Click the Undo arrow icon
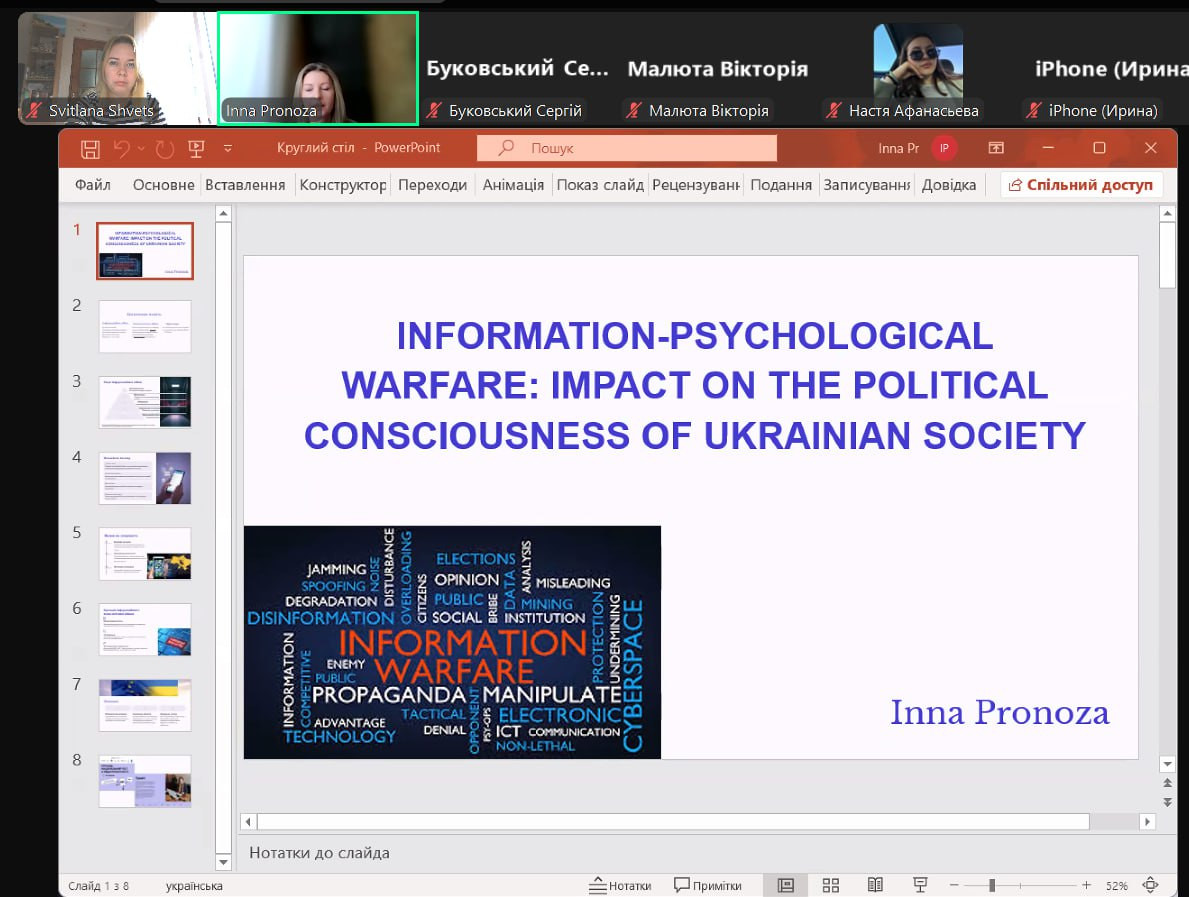 point(122,149)
